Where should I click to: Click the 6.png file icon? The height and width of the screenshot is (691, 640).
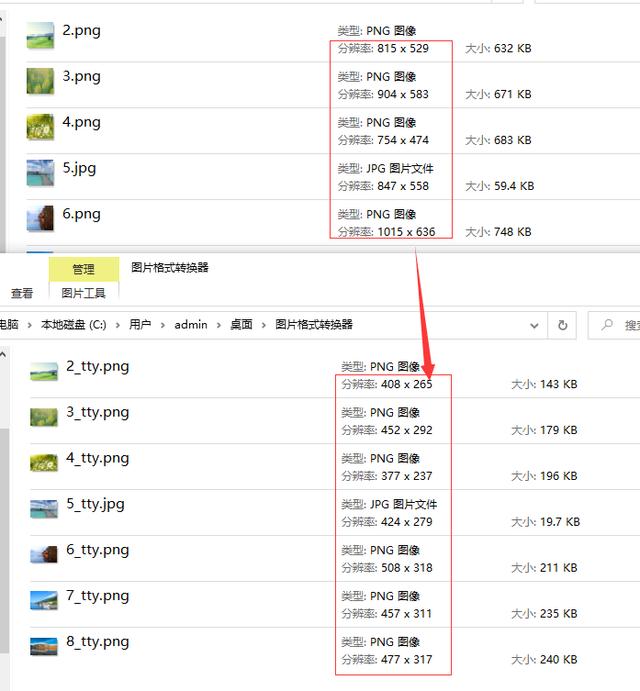40,218
